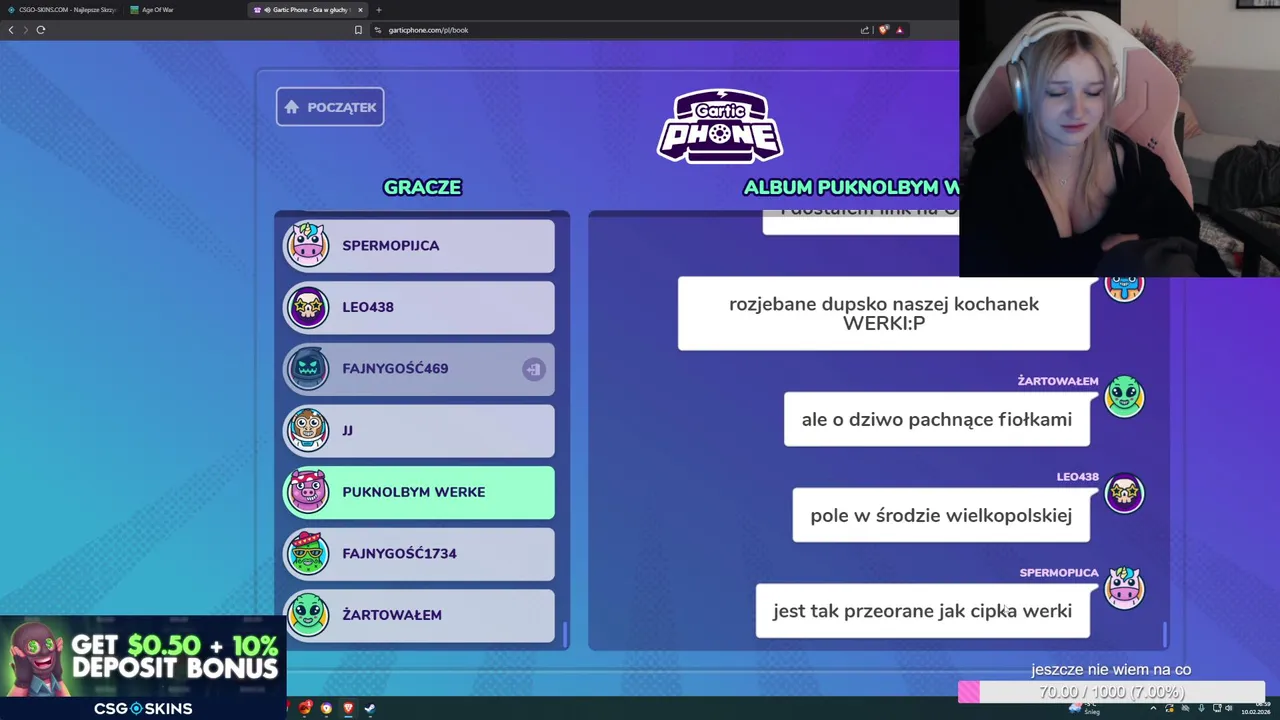Click ŻARTOWAŁEM's green alien avatar in players list
Image resolution: width=1280 pixels, height=720 pixels.
tap(307, 615)
